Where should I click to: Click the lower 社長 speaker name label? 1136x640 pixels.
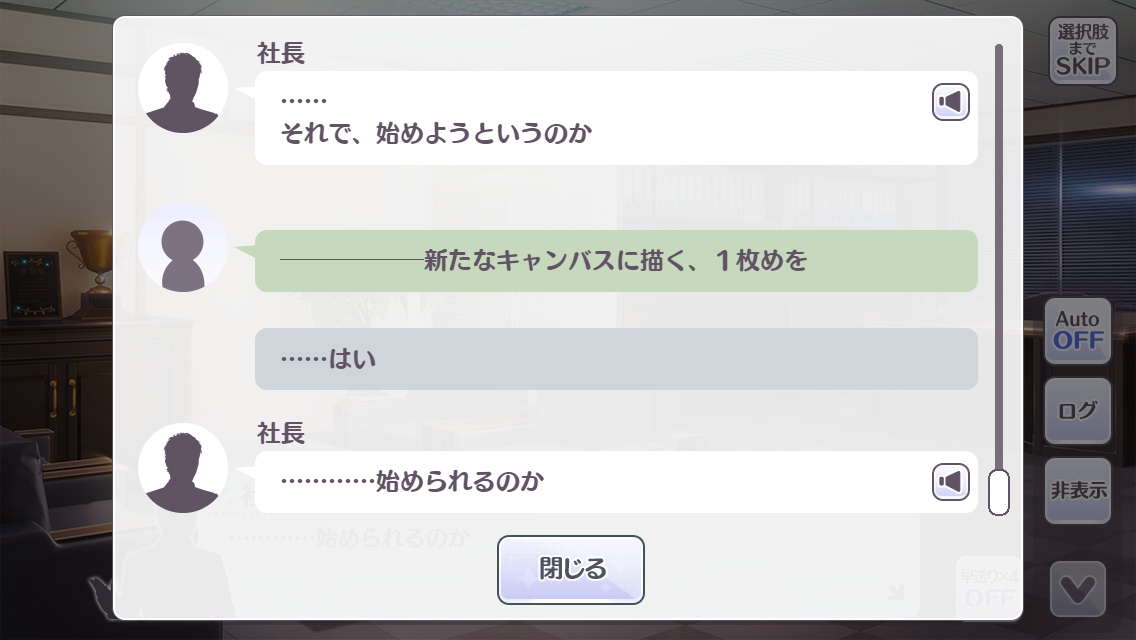click(x=281, y=433)
